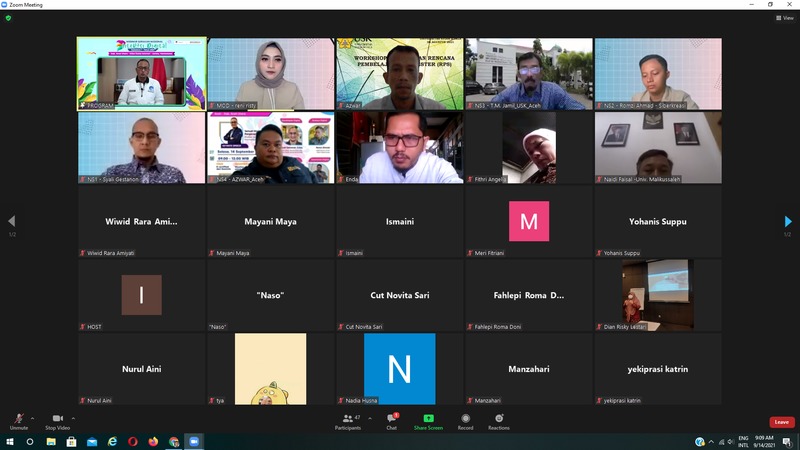Go to previous page of participants
This screenshot has height=450, width=800.
coord(12,222)
